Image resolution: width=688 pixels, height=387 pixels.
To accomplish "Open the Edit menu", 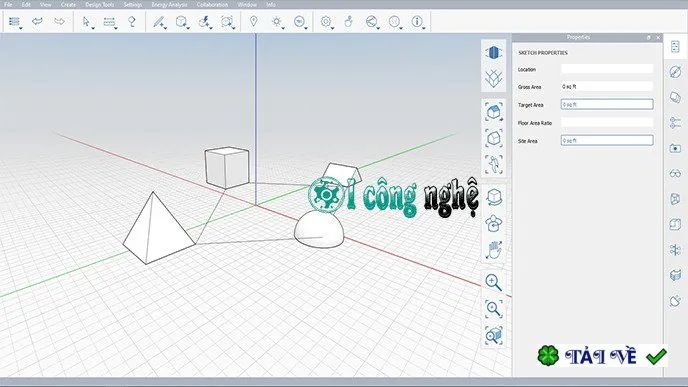I will pyautogui.click(x=26, y=4).
